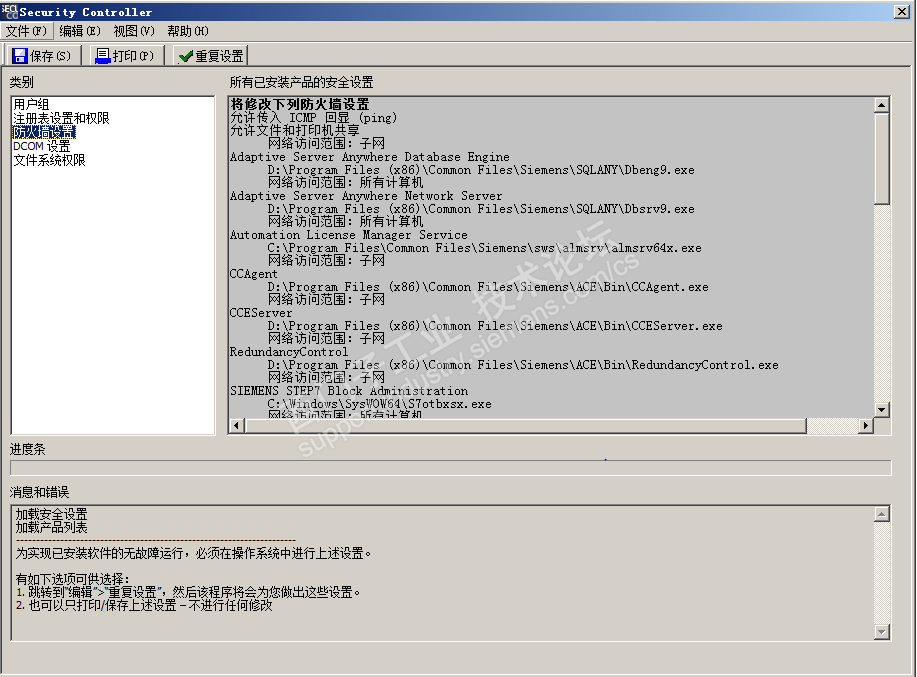The height and width of the screenshot is (677, 917).
Task: Click the left arrow of horizontal scrollbar
Action: 236,426
